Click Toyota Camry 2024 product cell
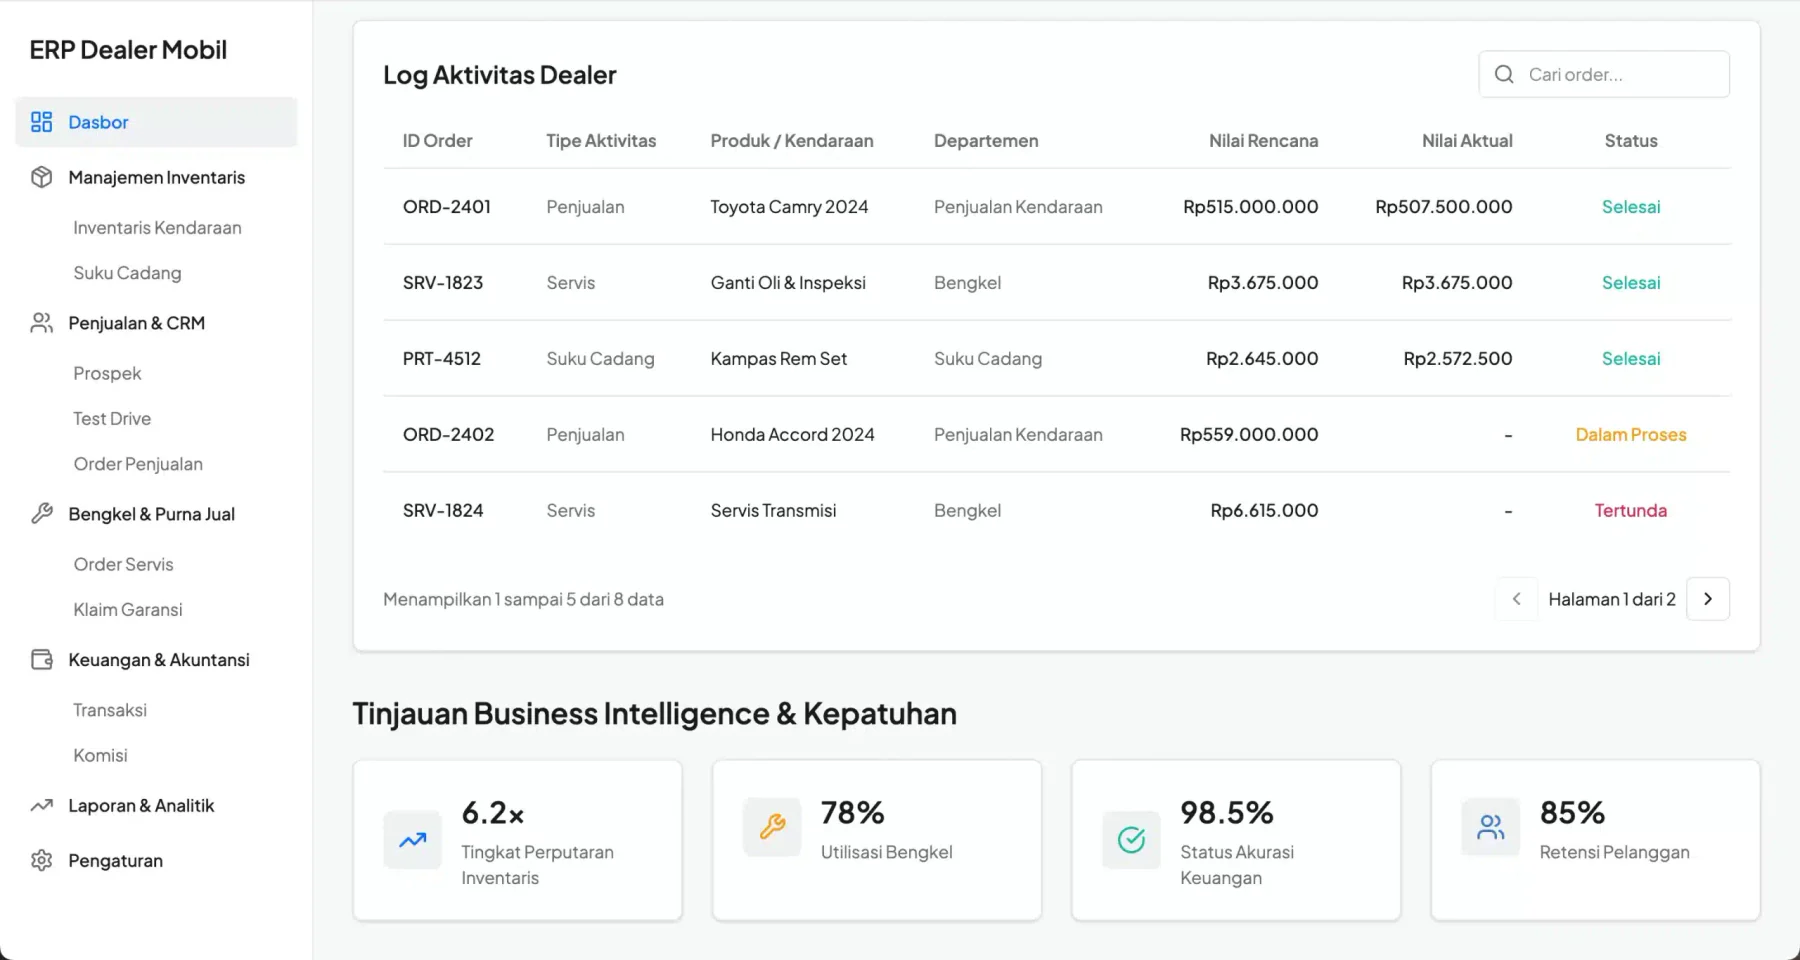 click(789, 207)
